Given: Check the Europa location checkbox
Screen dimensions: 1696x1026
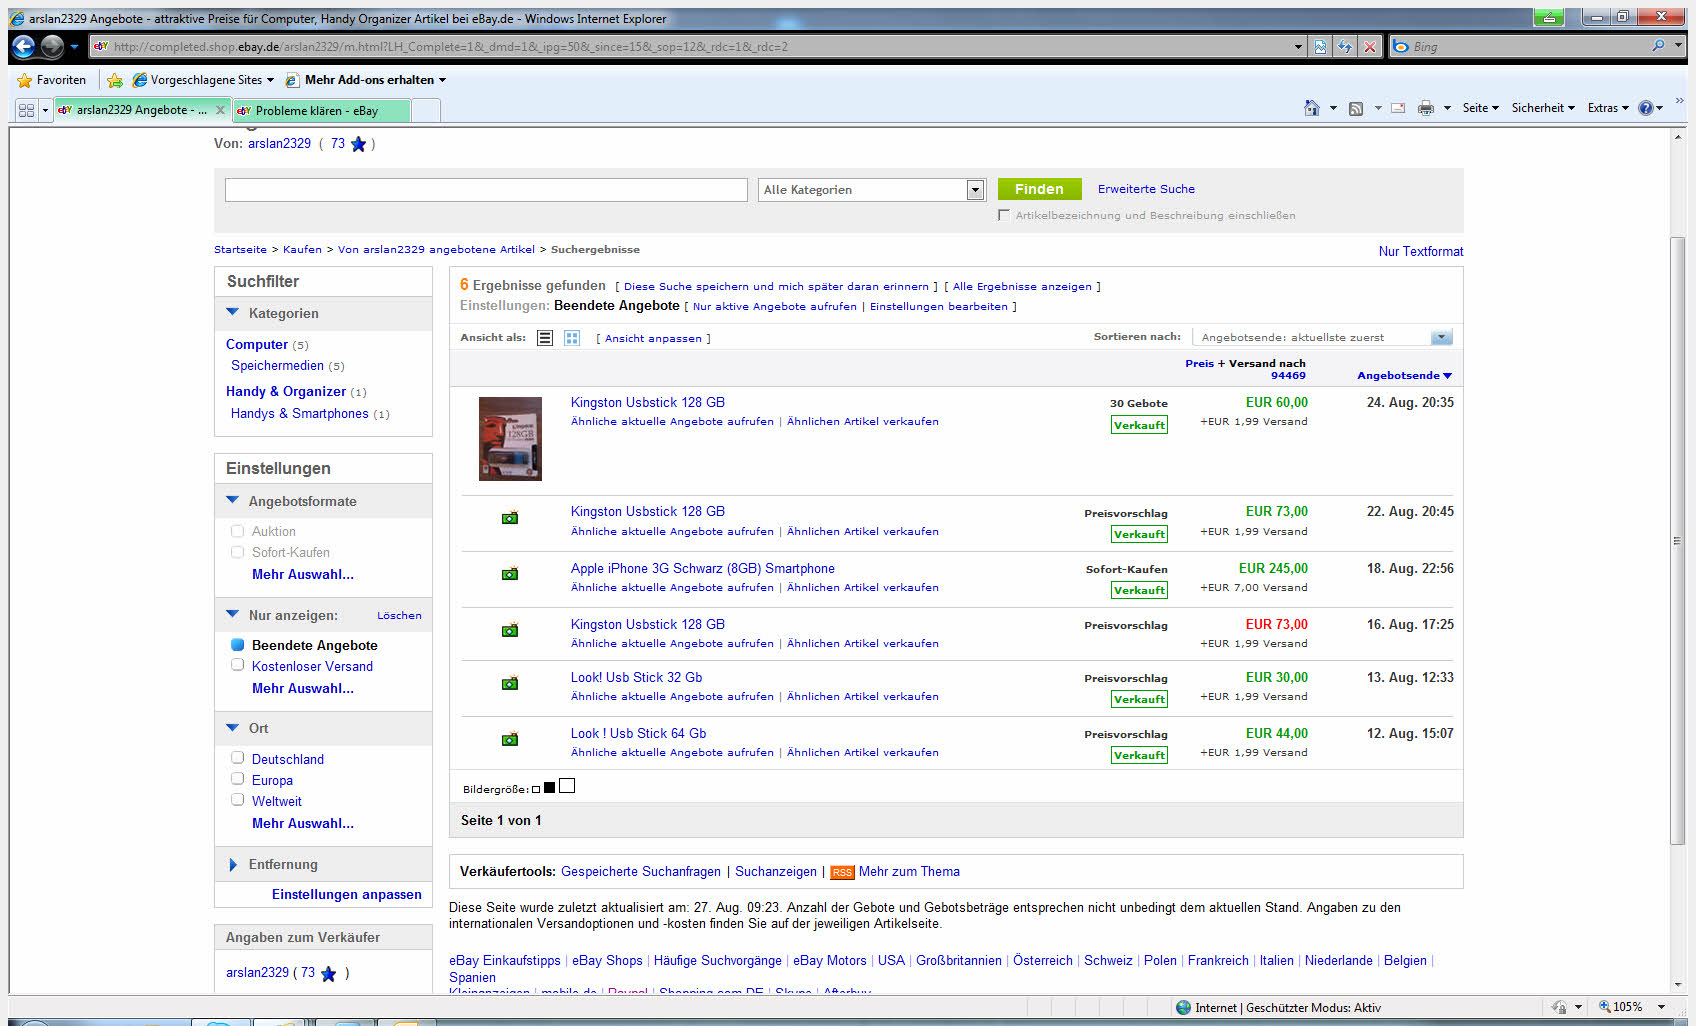Looking at the screenshot, I should click(x=237, y=779).
